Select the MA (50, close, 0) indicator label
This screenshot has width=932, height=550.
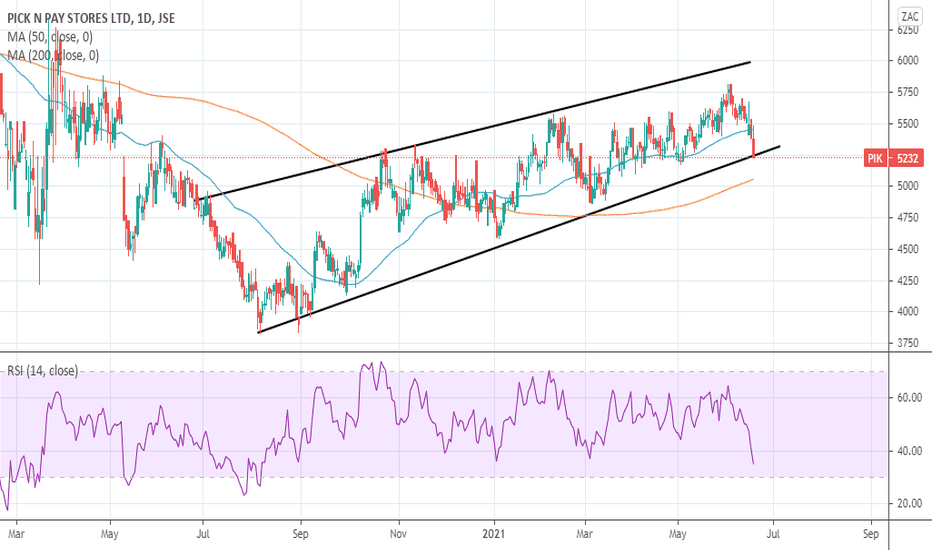(50, 37)
